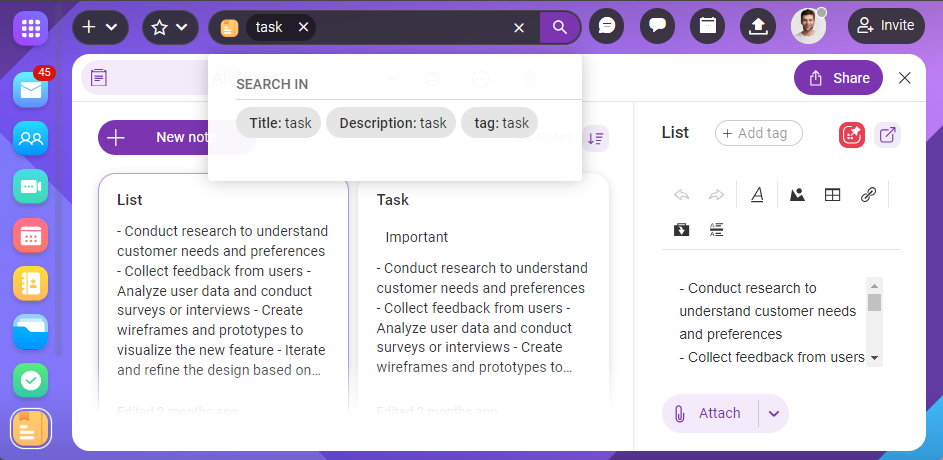The image size is (943, 460).
Task: Insert a table into the note
Action: click(832, 195)
